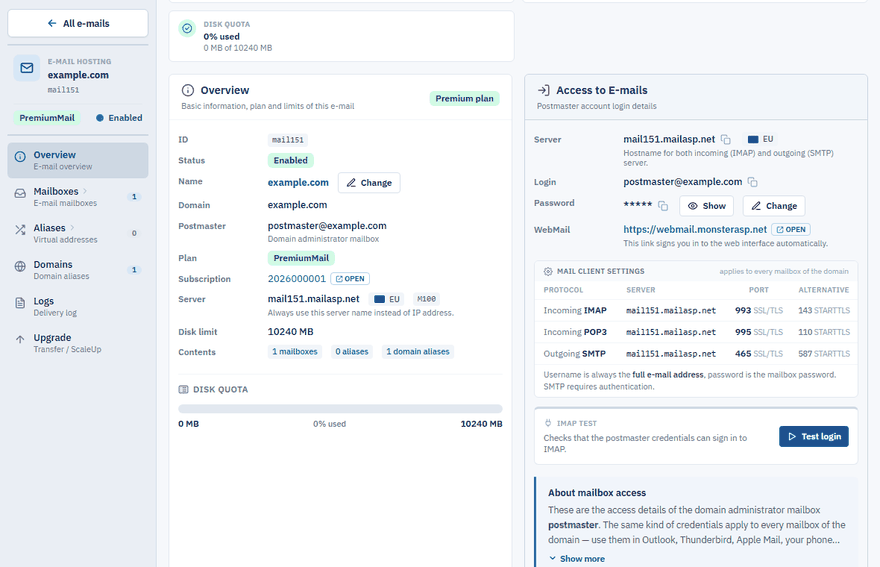Show the hidden postmaster password
Screen dimensions: 880x567
click(x=707, y=206)
